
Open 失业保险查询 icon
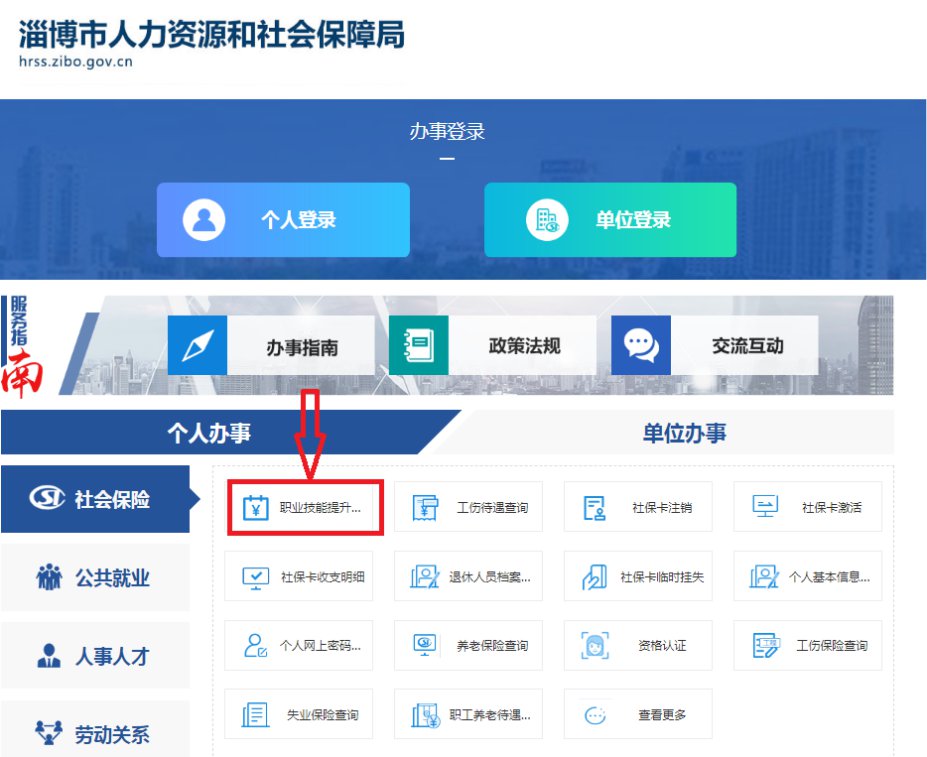pyautogui.click(x=257, y=715)
